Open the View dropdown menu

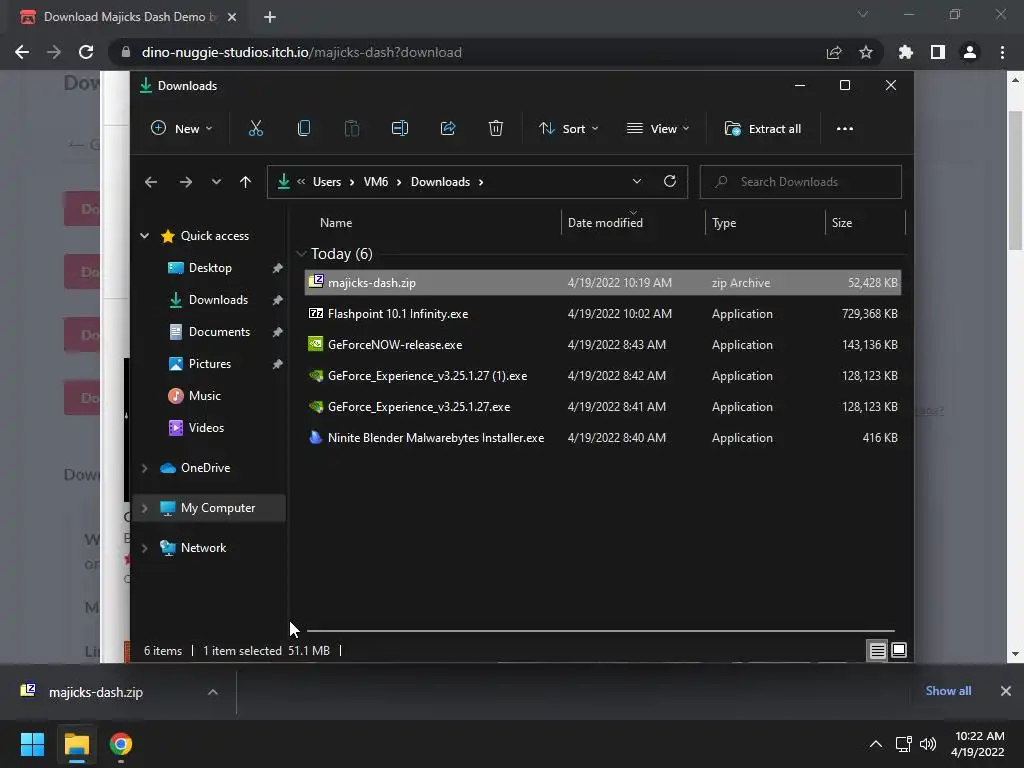[658, 129]
